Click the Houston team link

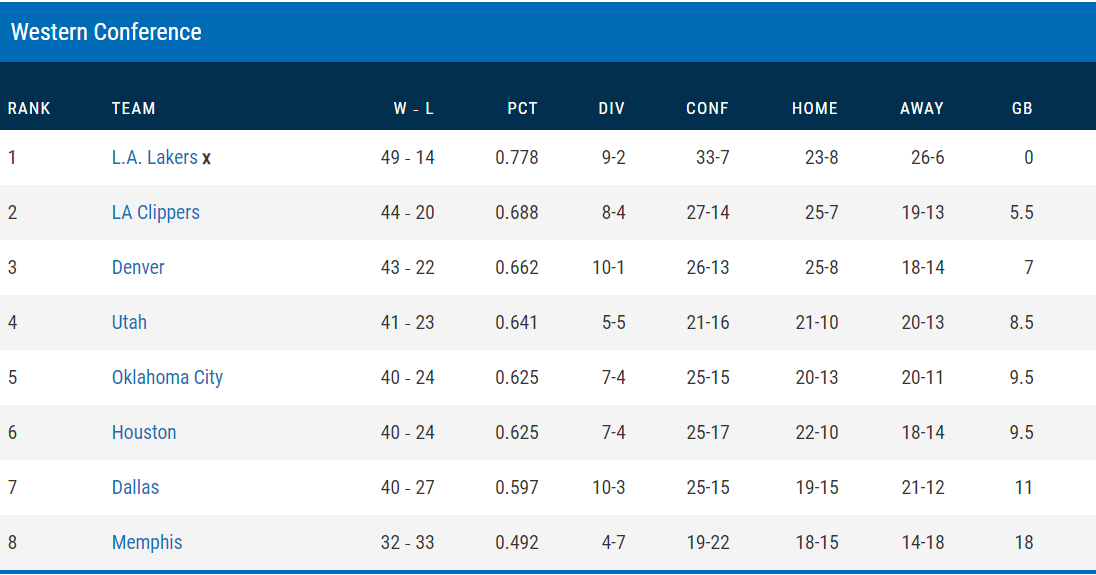tap(144, 432)
